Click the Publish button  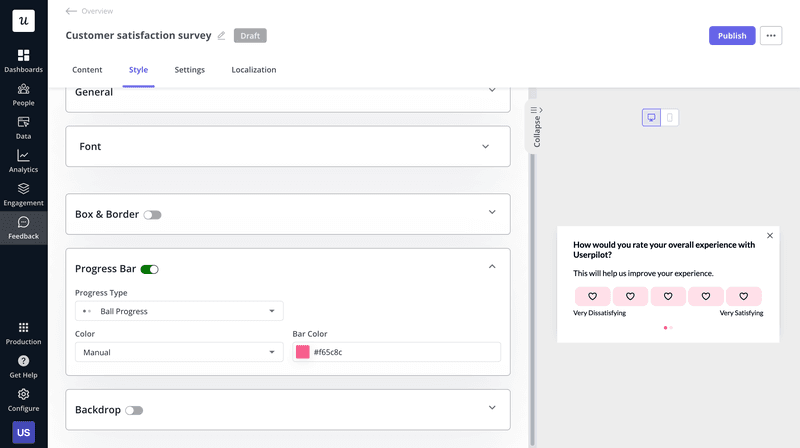click(x=731, y=36)
